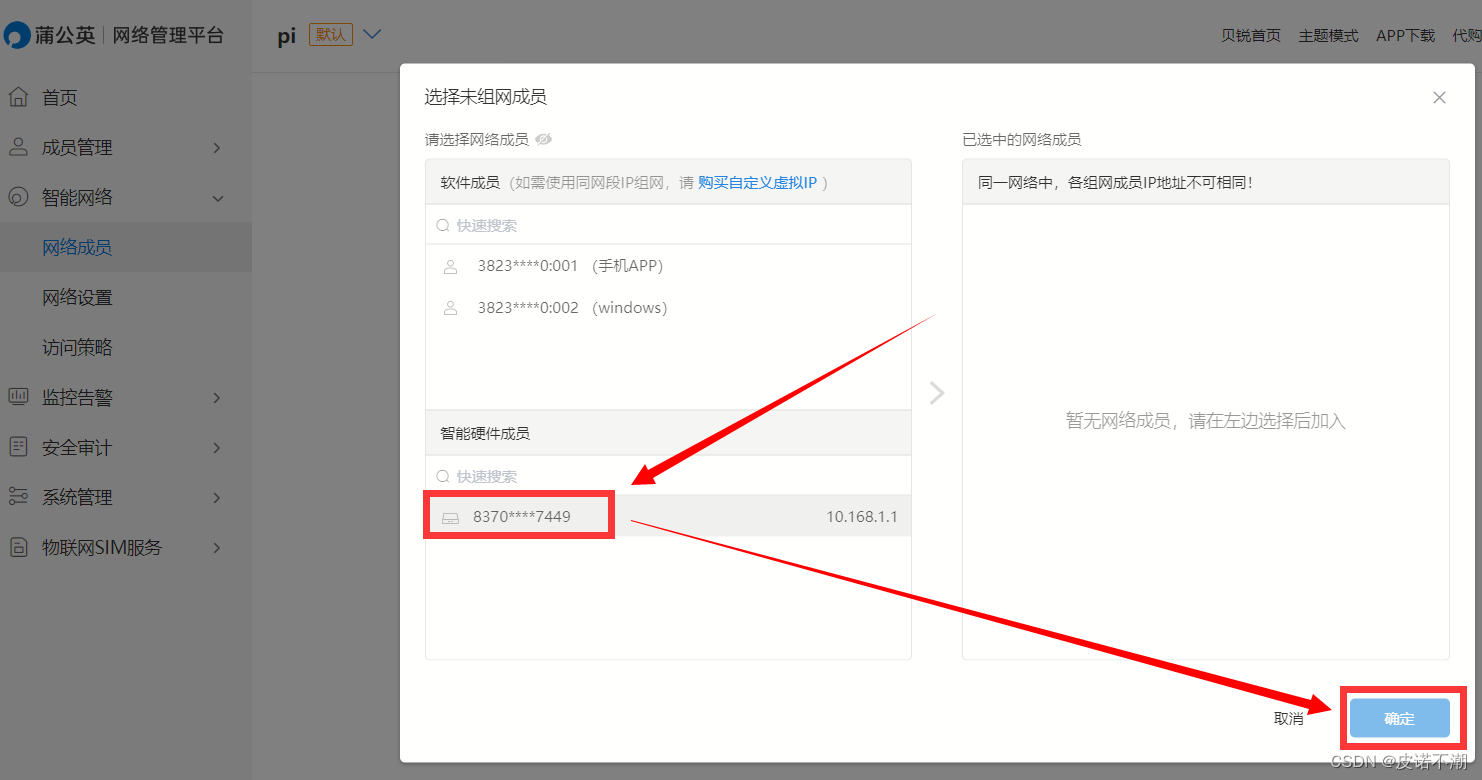The height and width of the screenshot is (780, 1482).
Task: Click the 确定 button
Action: tap(1399, 718)
